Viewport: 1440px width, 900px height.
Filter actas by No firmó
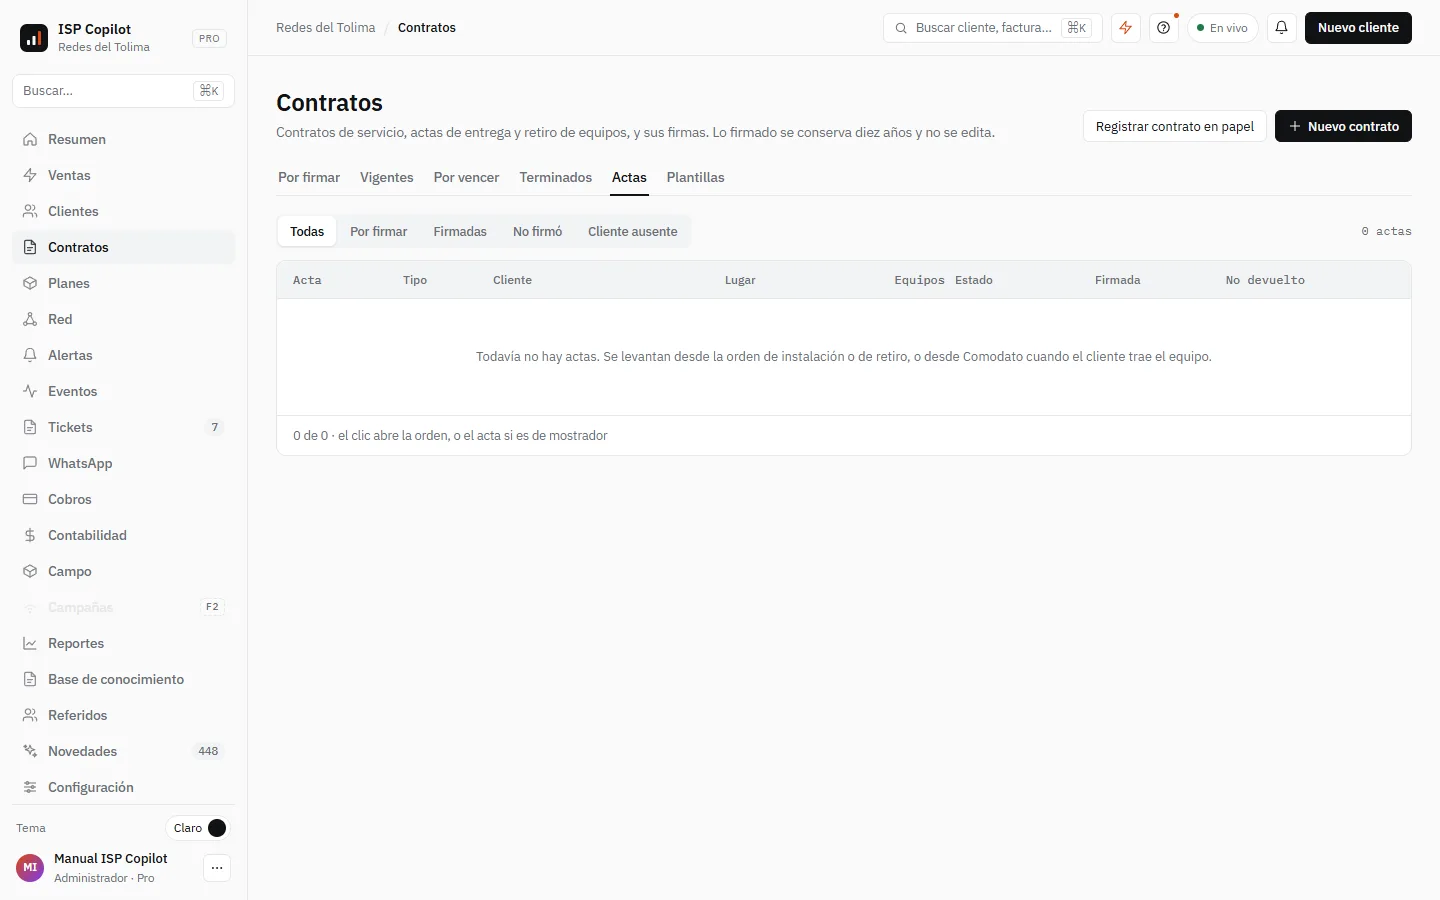(x=538, y=232)
